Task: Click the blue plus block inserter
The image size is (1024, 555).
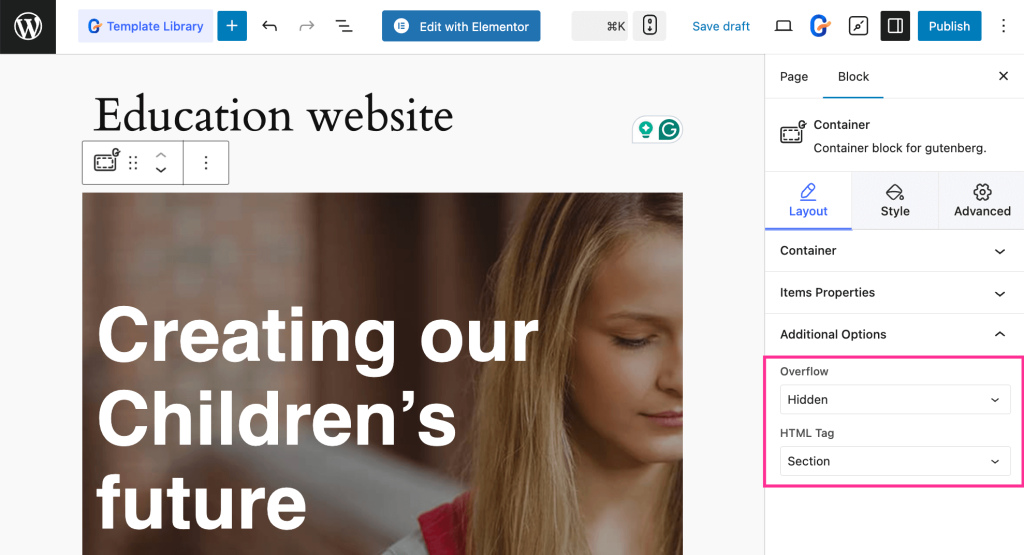Action: pos(232,26)
